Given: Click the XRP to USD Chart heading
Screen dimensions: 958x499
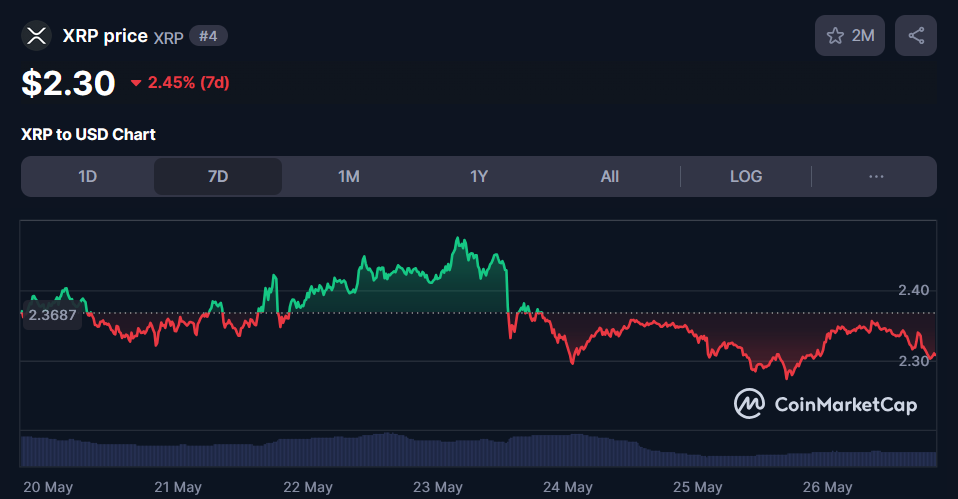Looking at the screenshot, I should click(89, 134).
